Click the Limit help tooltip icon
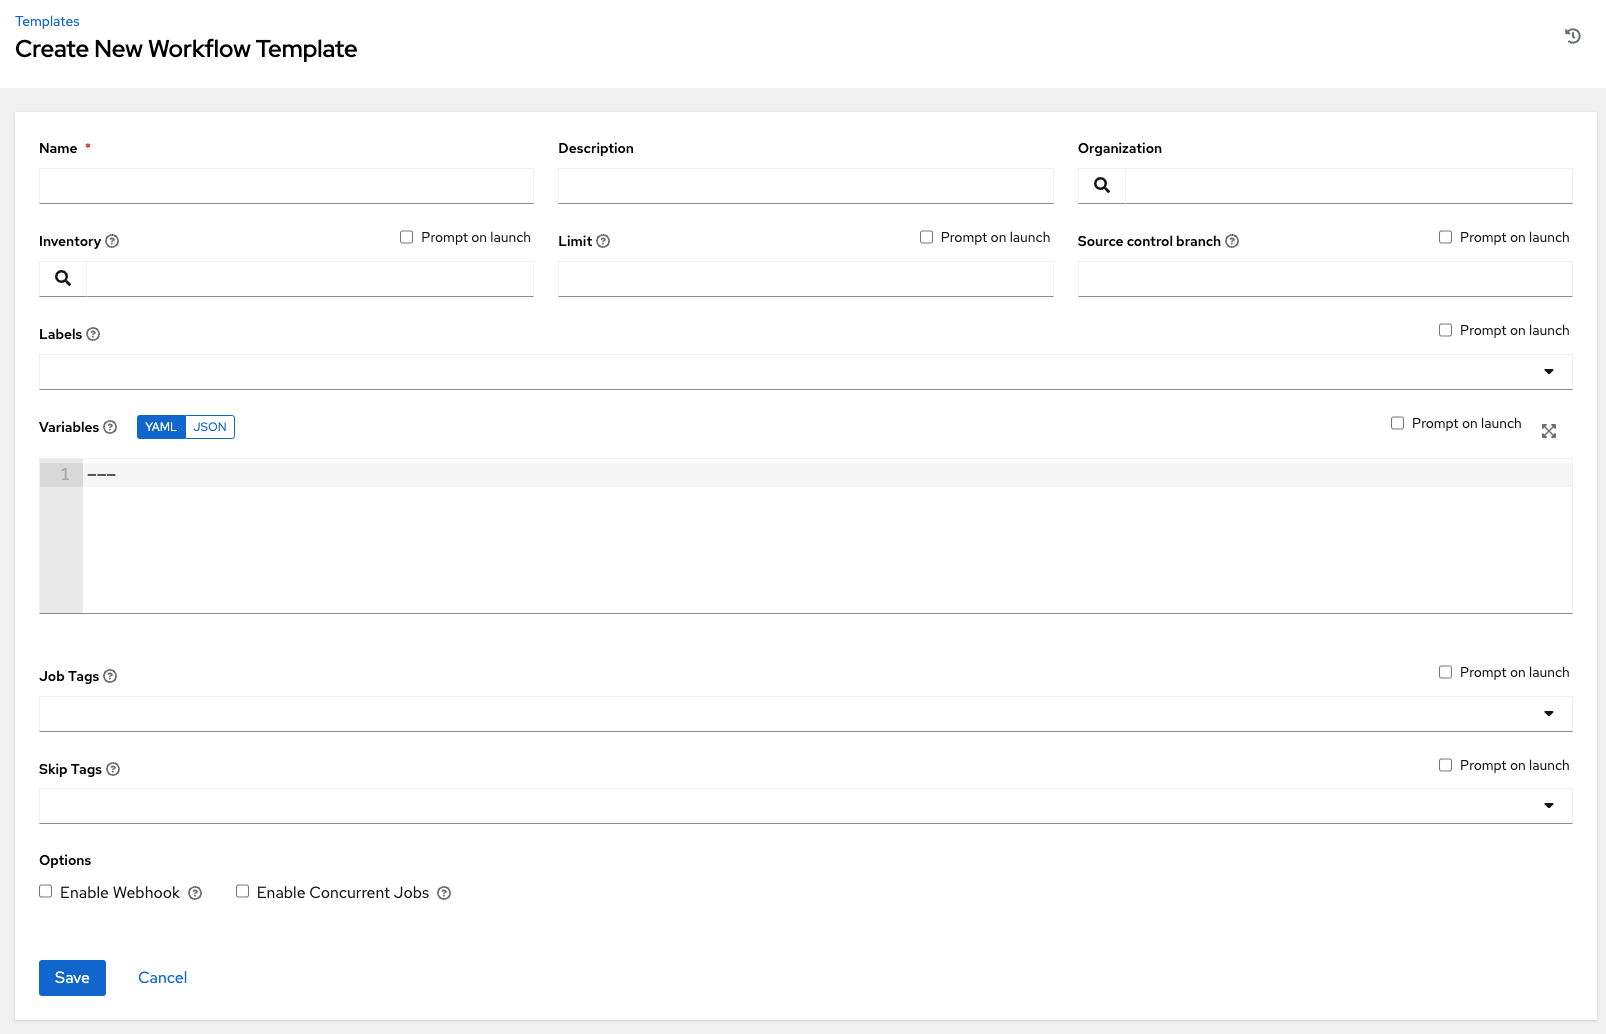The image size is (1606, 1034). pyautogui.click(x=604, y=241)
